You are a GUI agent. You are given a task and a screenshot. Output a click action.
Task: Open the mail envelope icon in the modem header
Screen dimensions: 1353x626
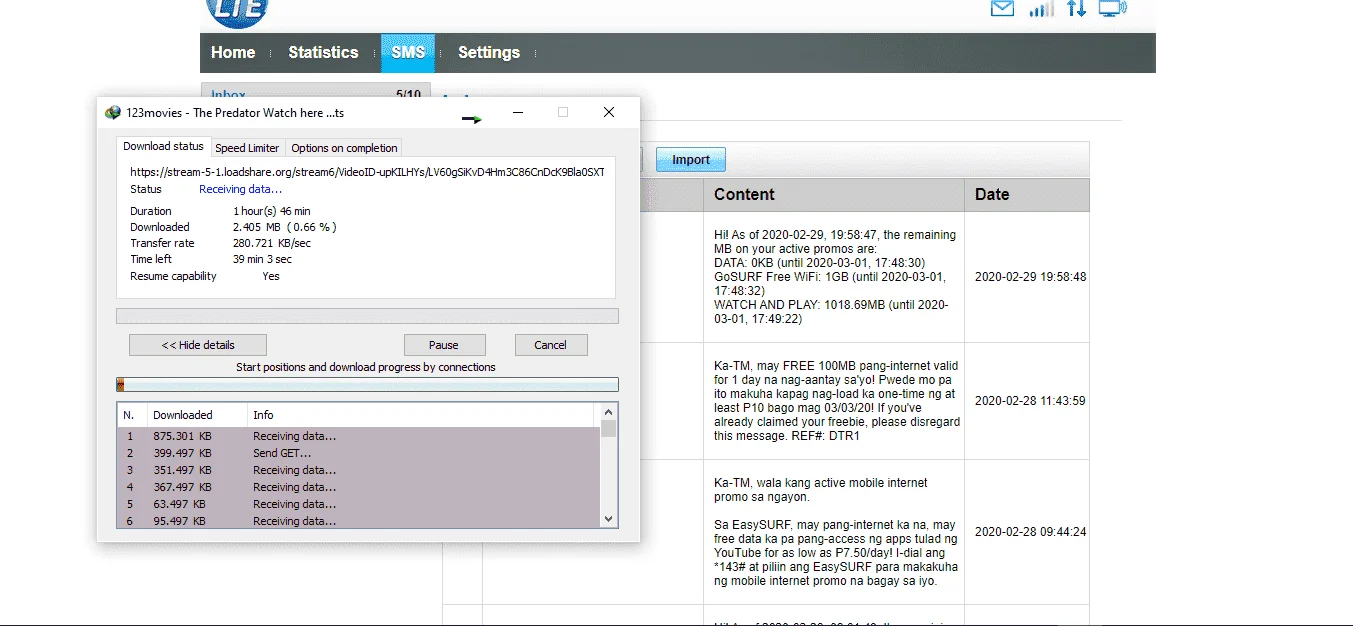(x=1002, y=9)
